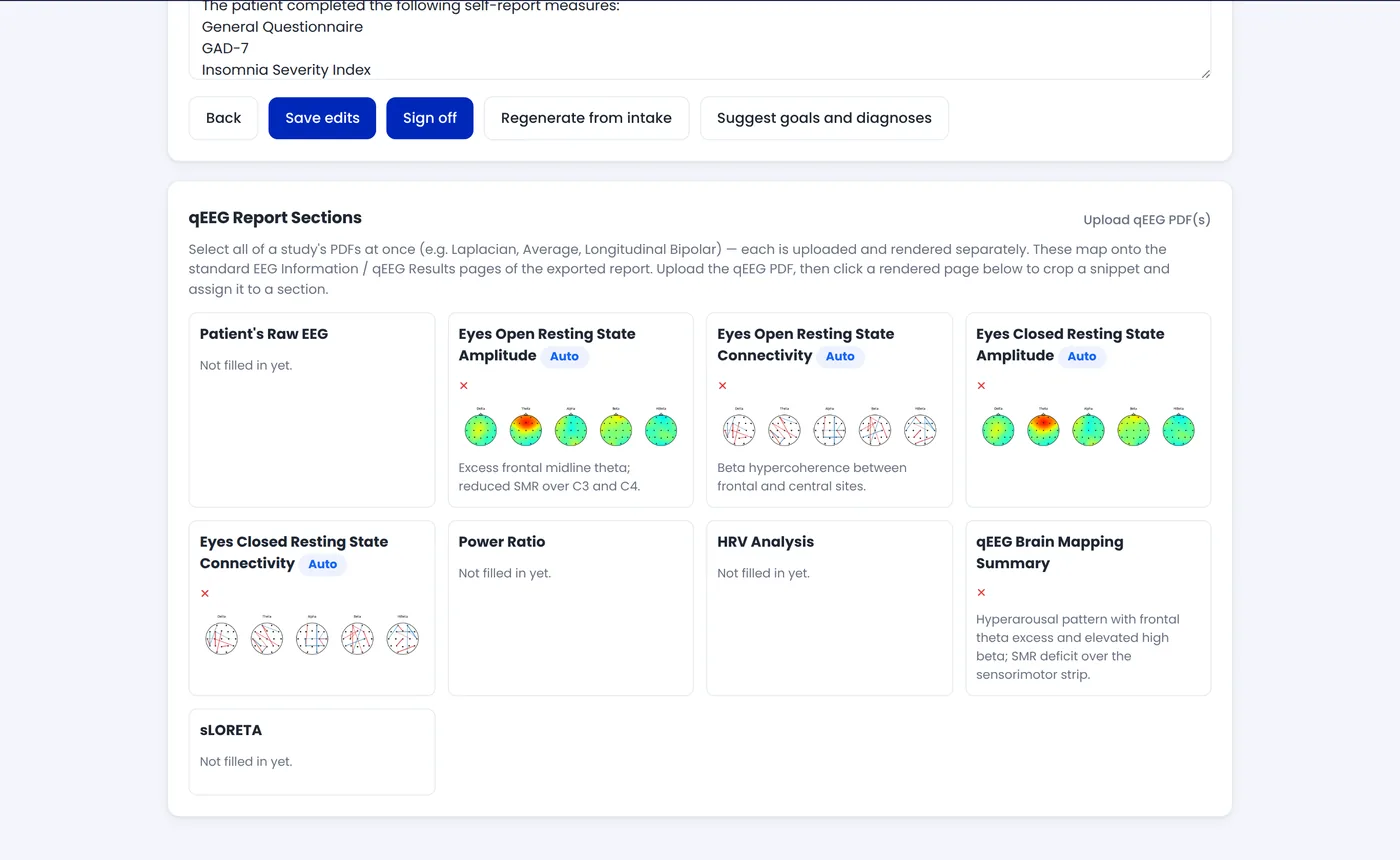
Task: Remove the Eyes Open Connectivity snippet with the red X
Action: pos(722,386)
